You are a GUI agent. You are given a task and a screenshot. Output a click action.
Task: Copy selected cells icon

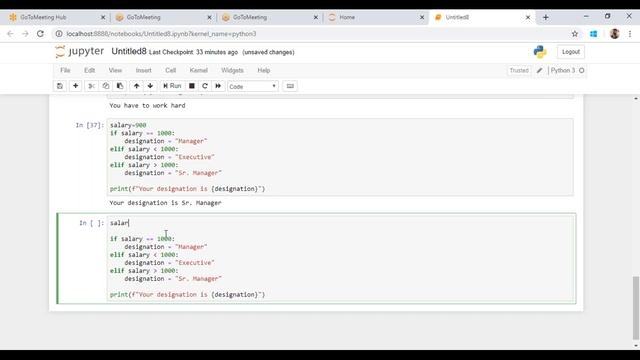click(106, 86)
